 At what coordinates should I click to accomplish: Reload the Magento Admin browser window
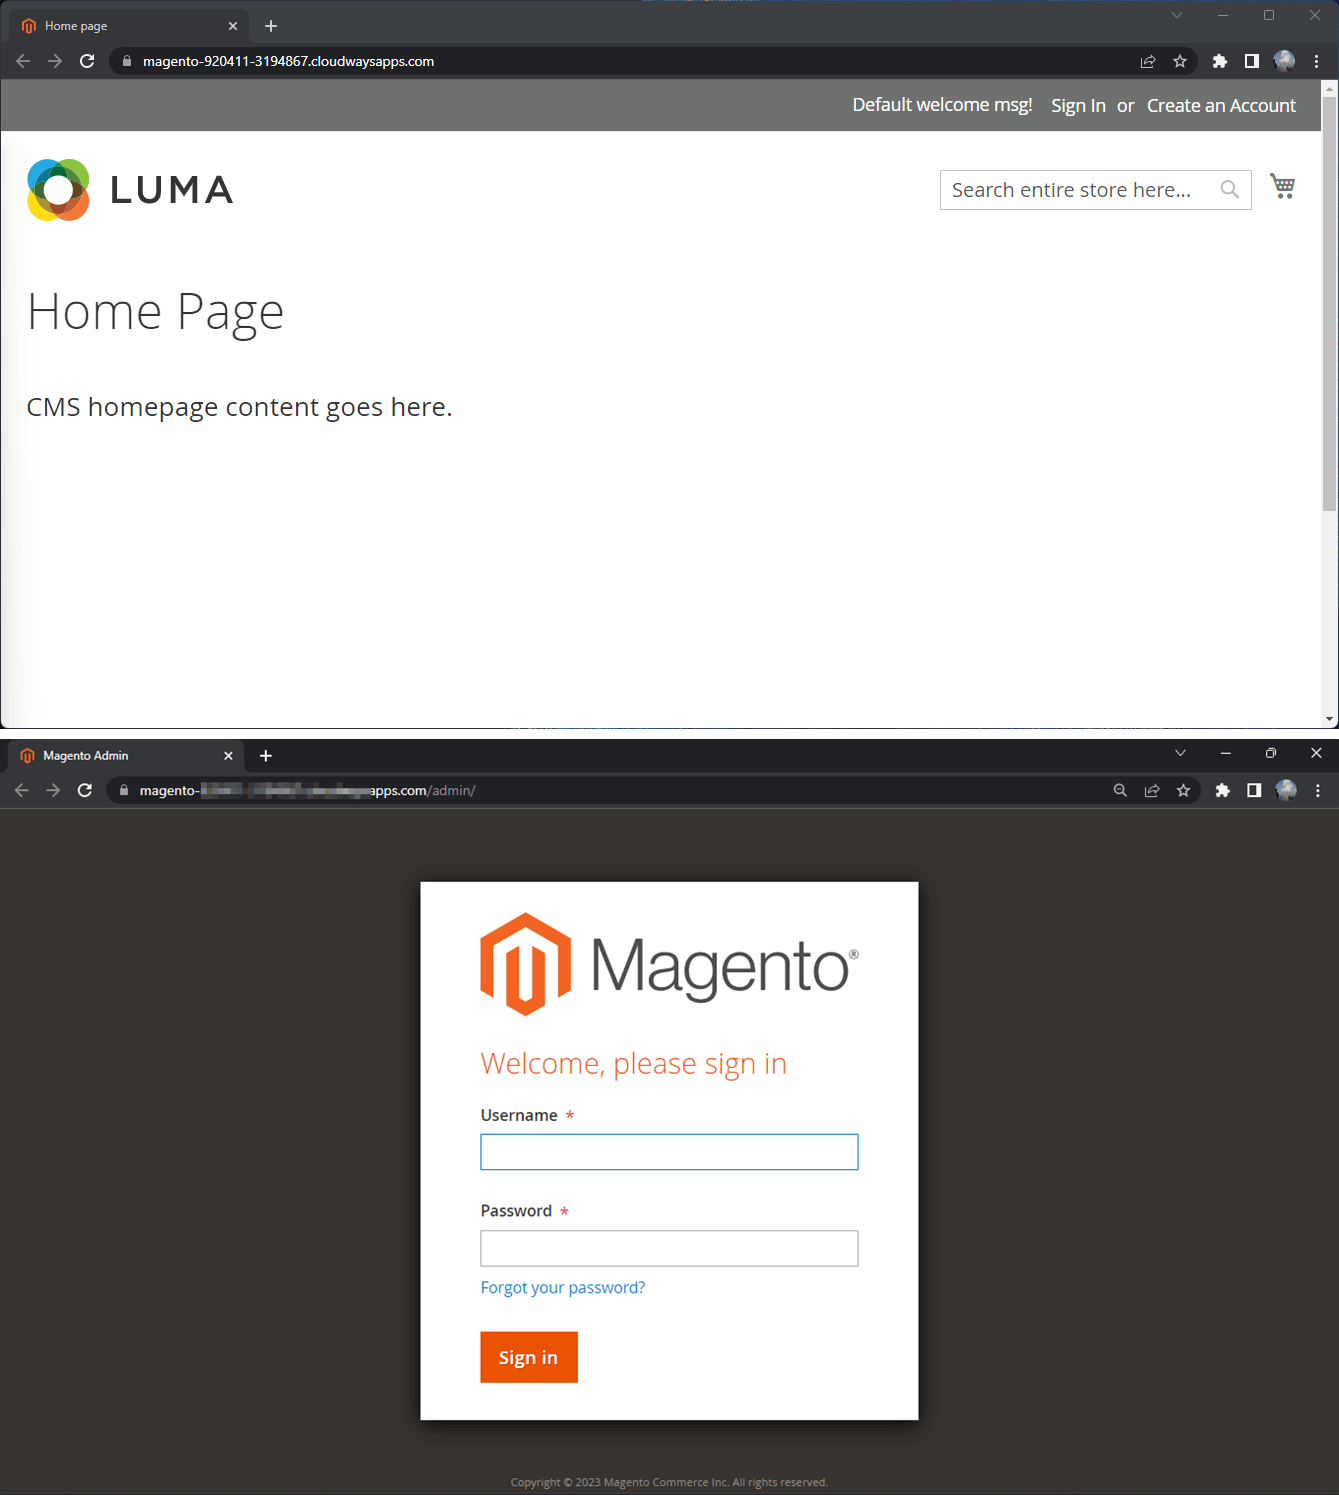[x=85, y=790]
